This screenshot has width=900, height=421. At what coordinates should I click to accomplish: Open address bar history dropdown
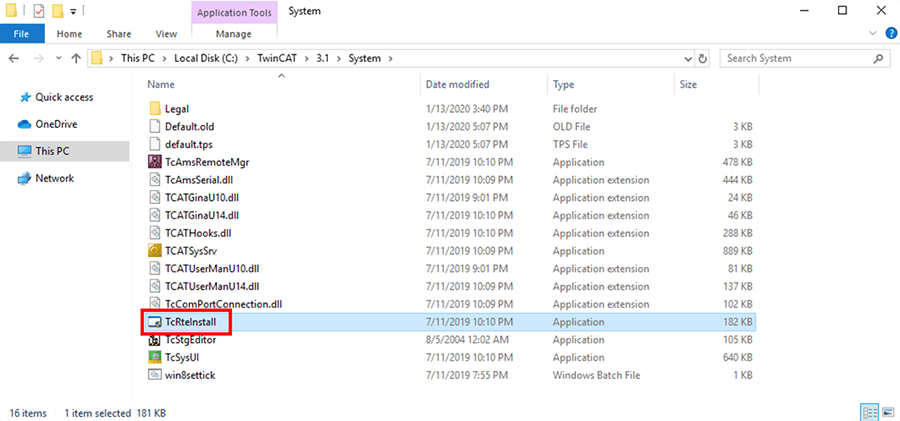688,59
